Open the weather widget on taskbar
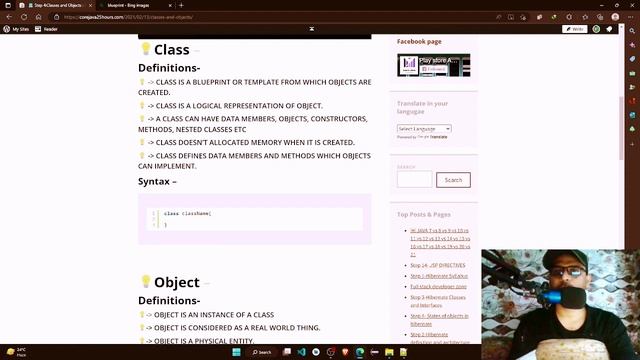 pos(16,352)
